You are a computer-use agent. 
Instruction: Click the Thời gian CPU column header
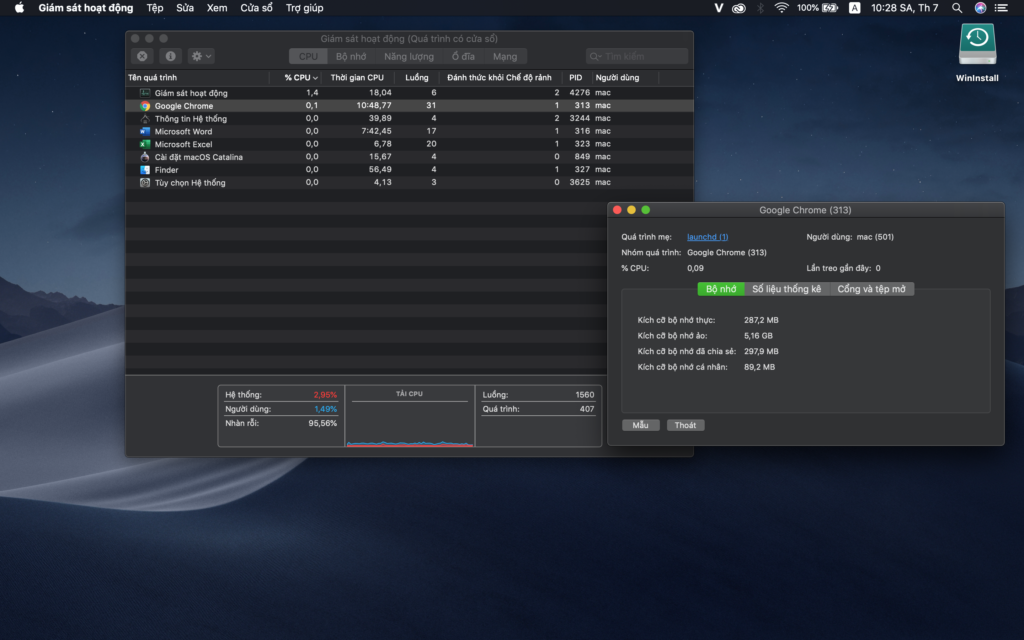pyautogui.click(x=357, y=78)
